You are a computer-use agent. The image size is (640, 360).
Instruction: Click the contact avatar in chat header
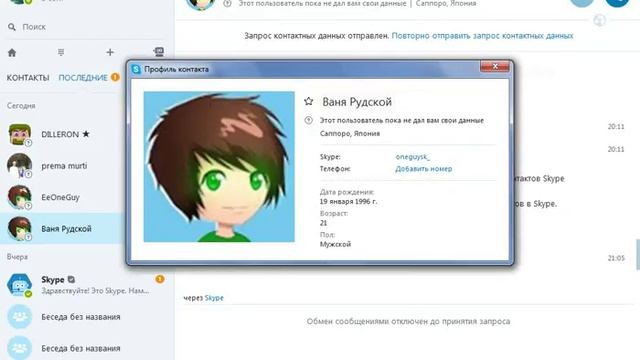[200, 4]
